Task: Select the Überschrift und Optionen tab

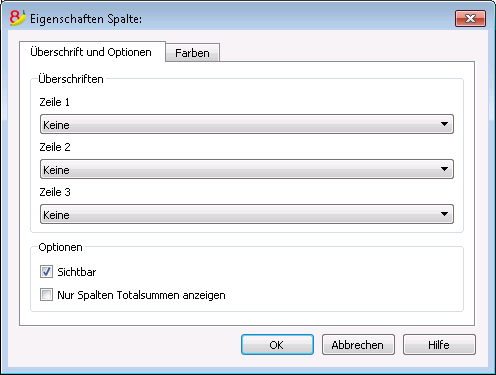Action: click(92, 52)
